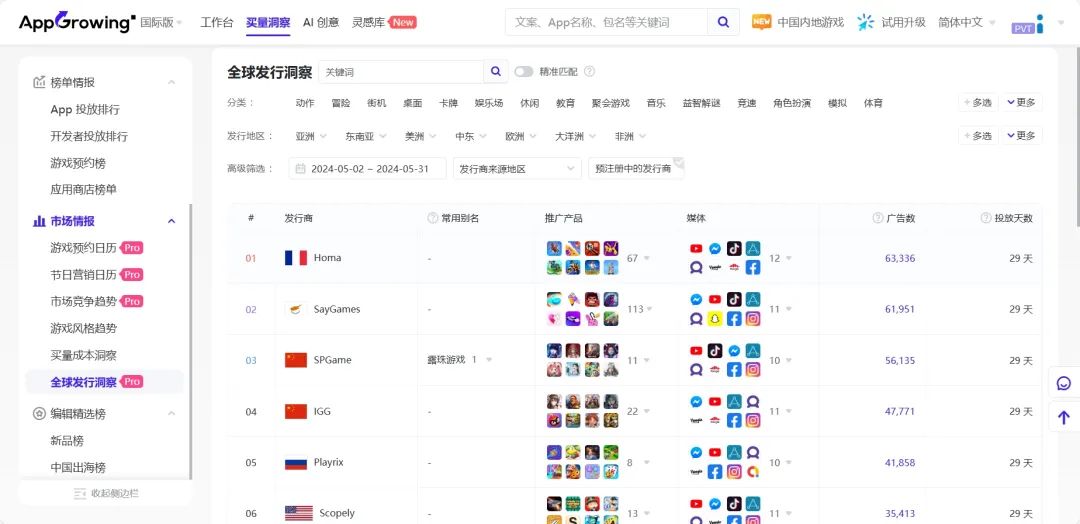Click the page vertical scrollbar
1080x524 pixels.
tap(1077, 138)
